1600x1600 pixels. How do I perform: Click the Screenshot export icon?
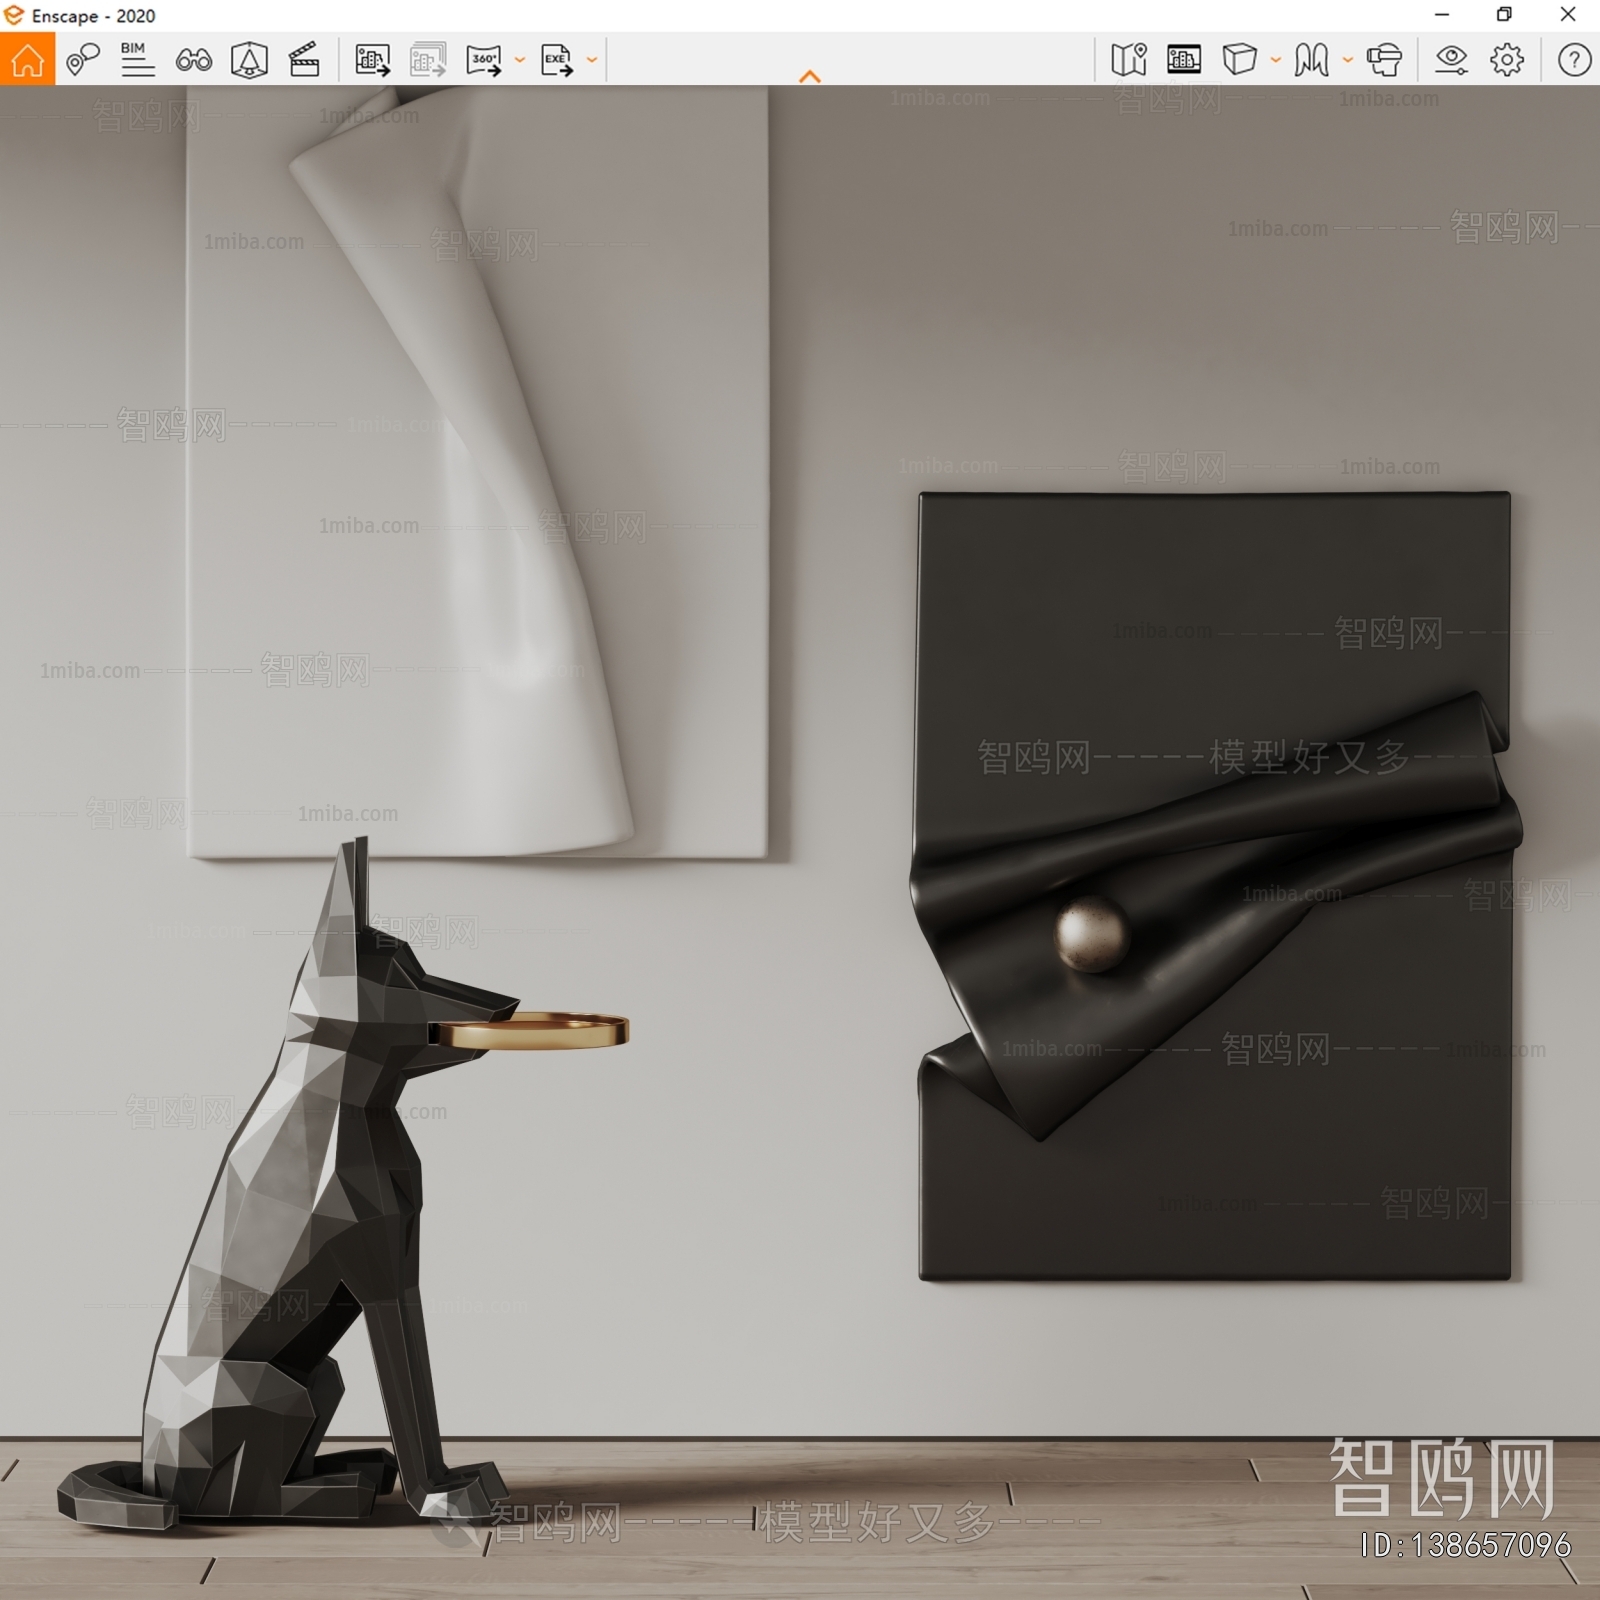[x=373, y=60]
